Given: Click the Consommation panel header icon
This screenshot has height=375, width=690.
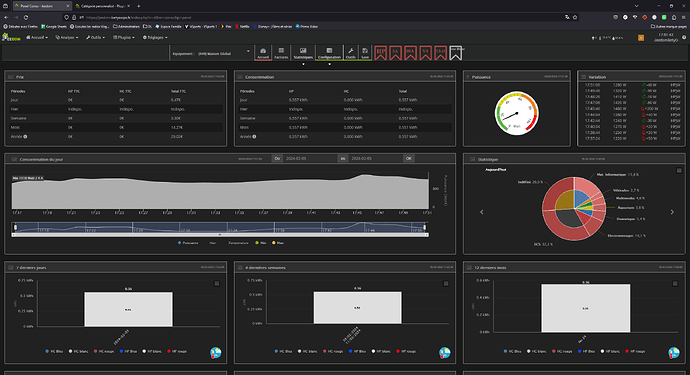Looking at the screenshot, I should click(240, 77).
